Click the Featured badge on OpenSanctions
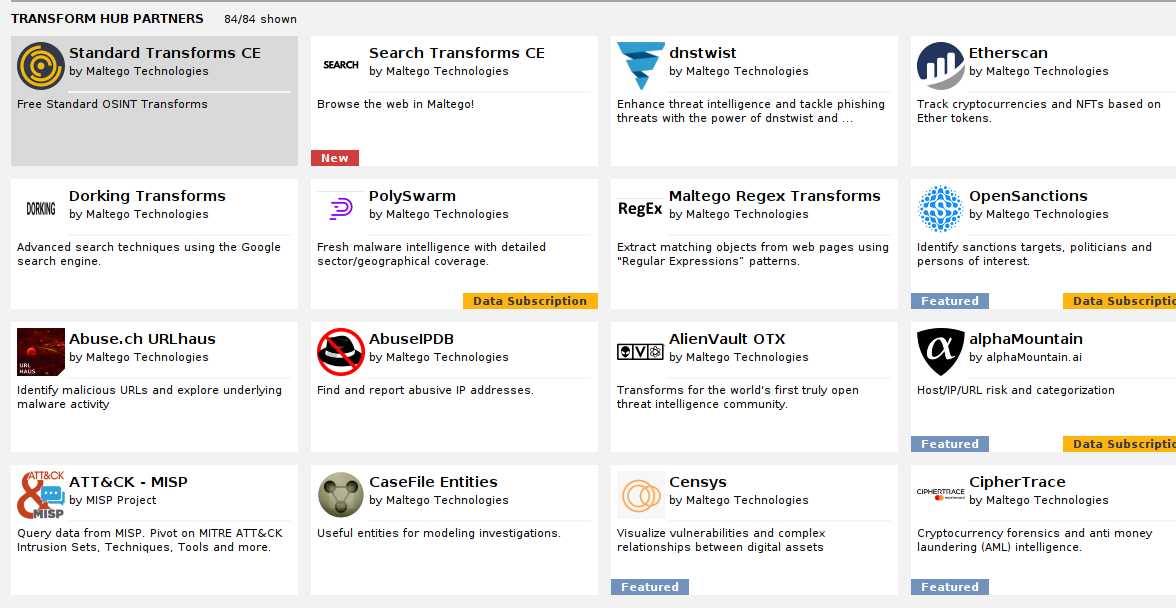This screenshot has width=1176, height=608. pos(950,301)
